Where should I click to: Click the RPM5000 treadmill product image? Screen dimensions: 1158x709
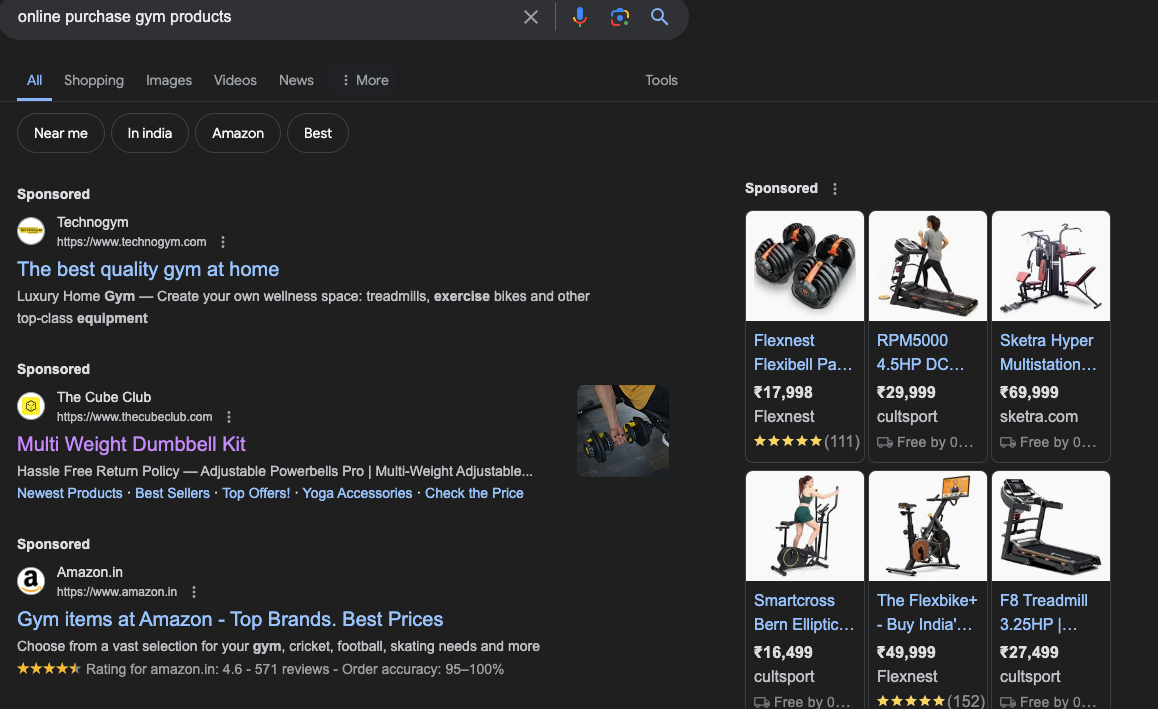928,267
